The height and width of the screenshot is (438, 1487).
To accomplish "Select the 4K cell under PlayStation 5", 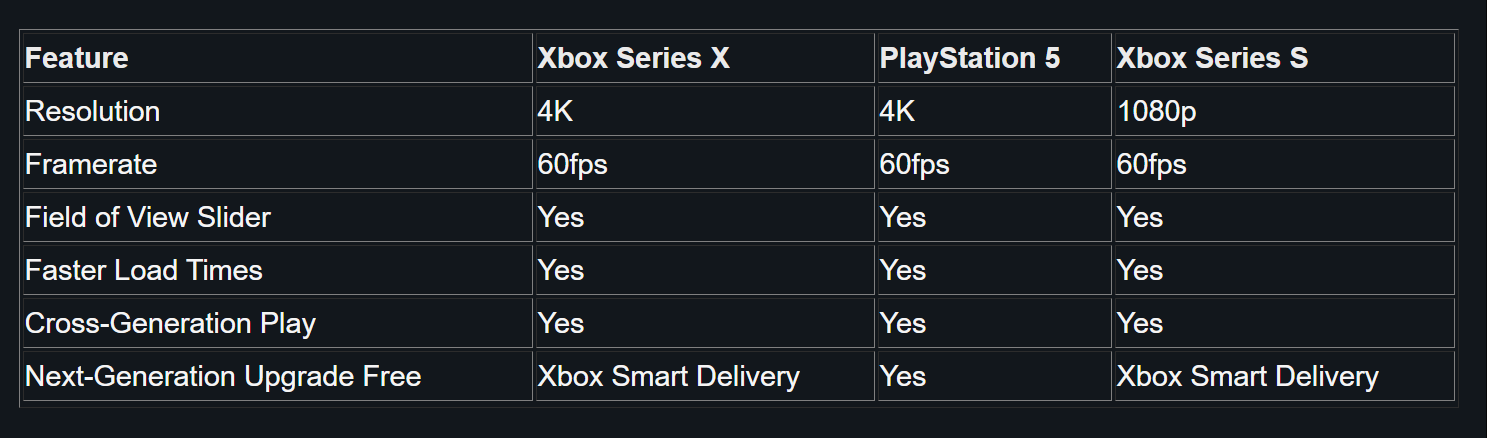I will 897,111.
